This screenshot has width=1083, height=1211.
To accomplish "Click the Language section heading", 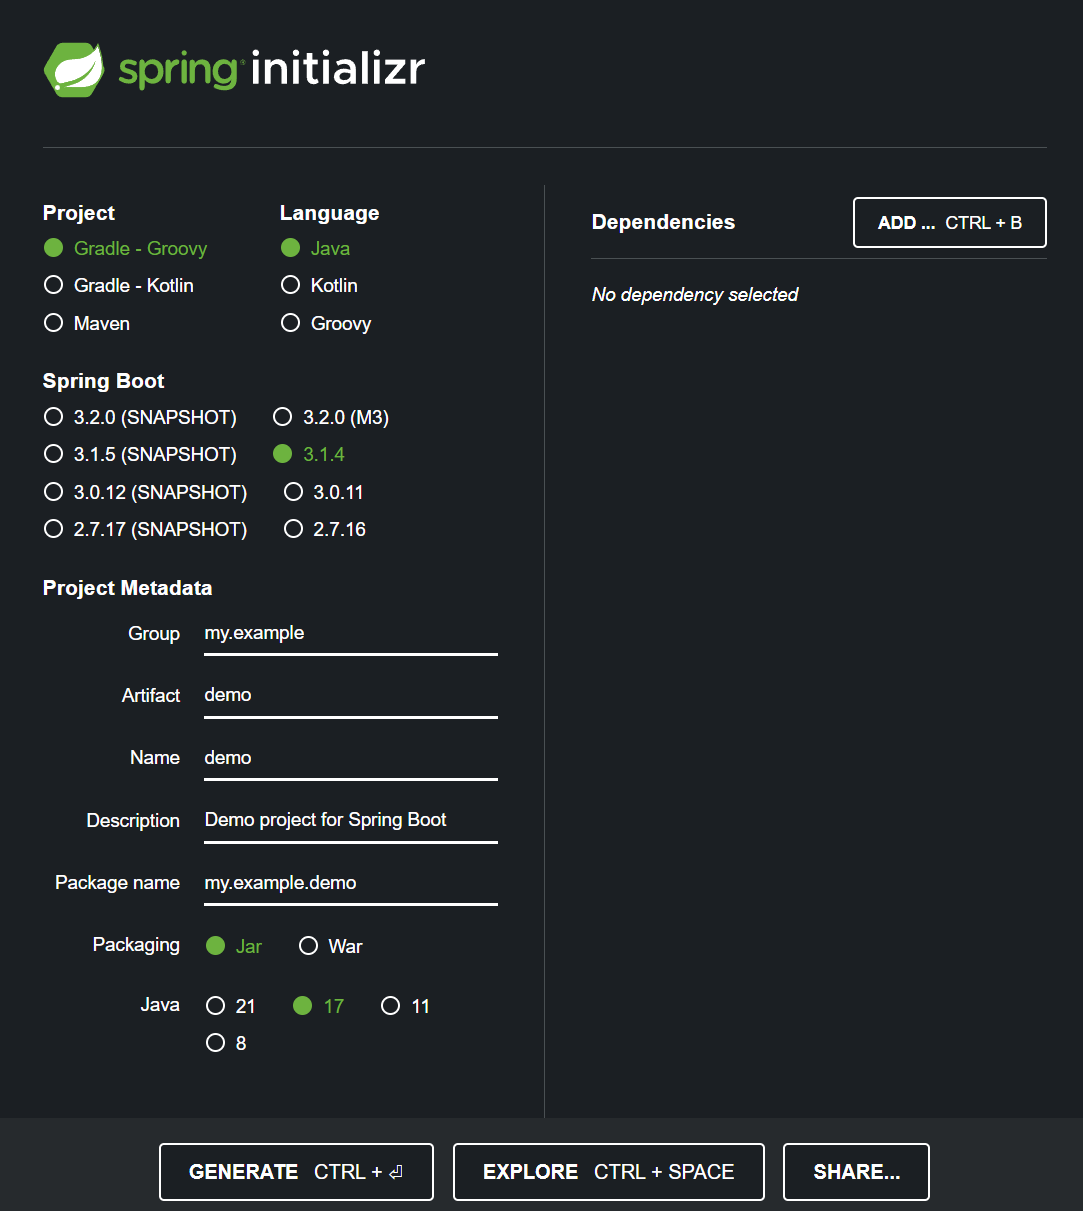I will pos(330,213).
